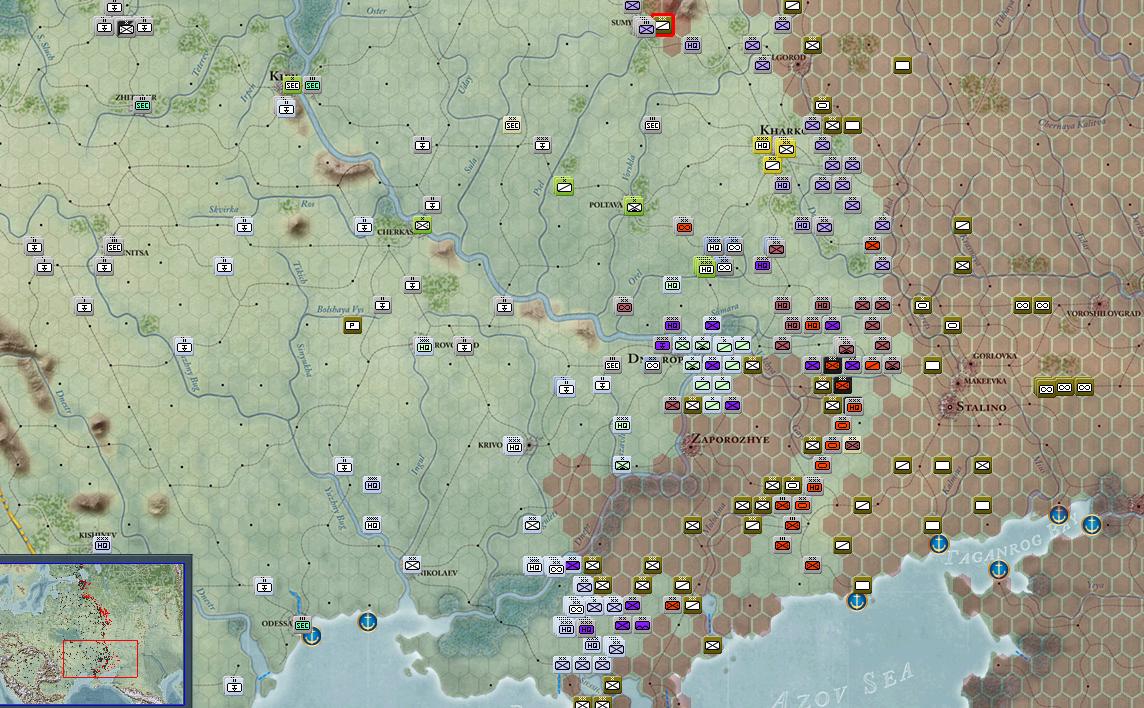The width and height of the screenshot is (1144, 708).
Task: Select the infantry counter at Nikolaev
Action: pos(412,564)
